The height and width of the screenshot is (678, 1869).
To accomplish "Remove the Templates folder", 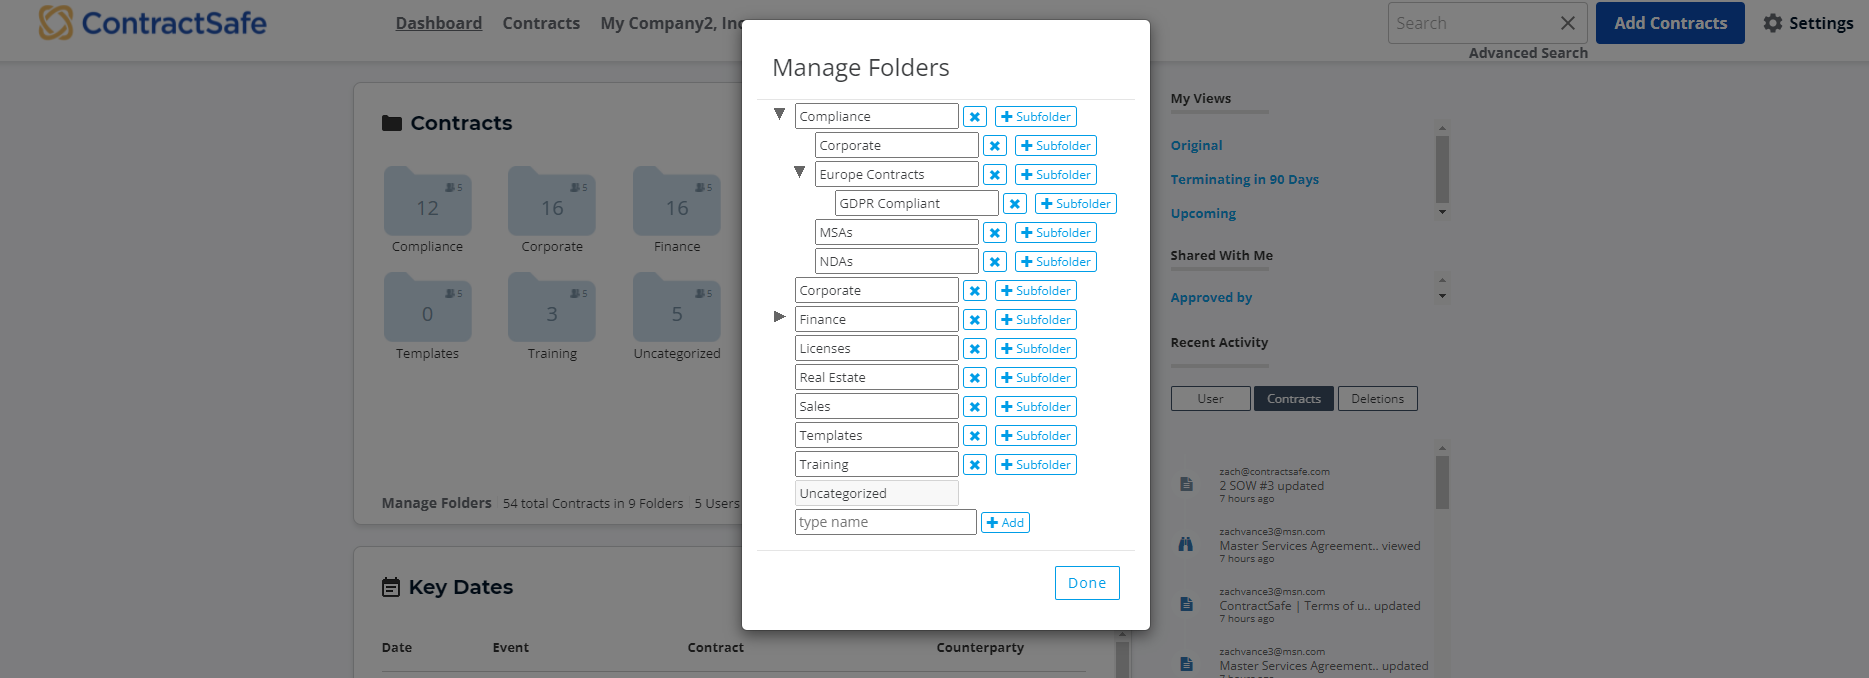I will pos(975,436).
